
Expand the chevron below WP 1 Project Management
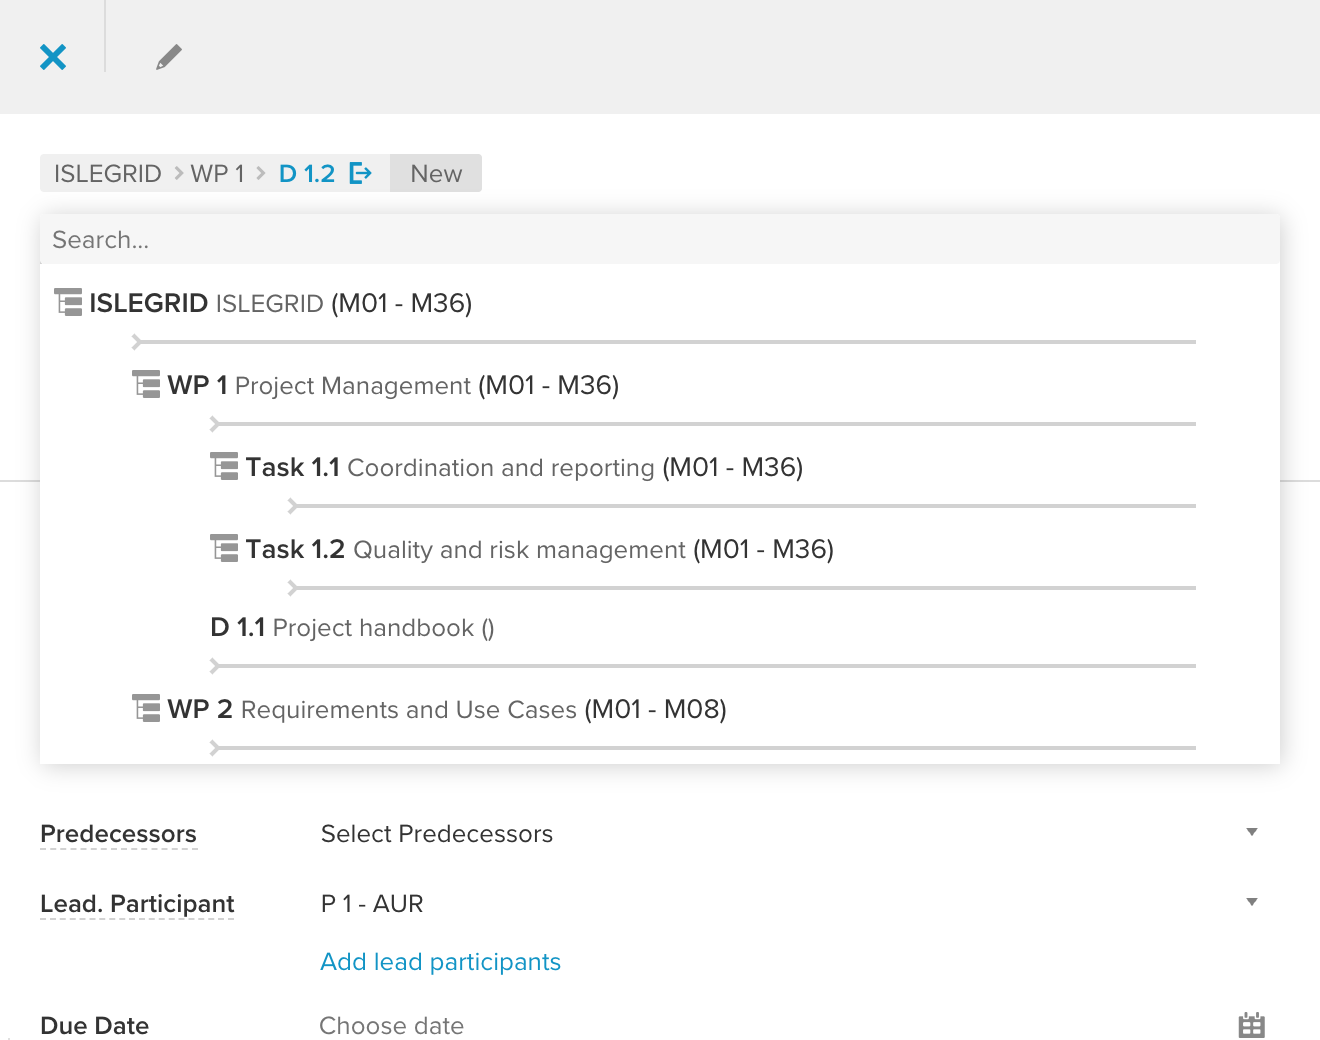click(215, 424)
